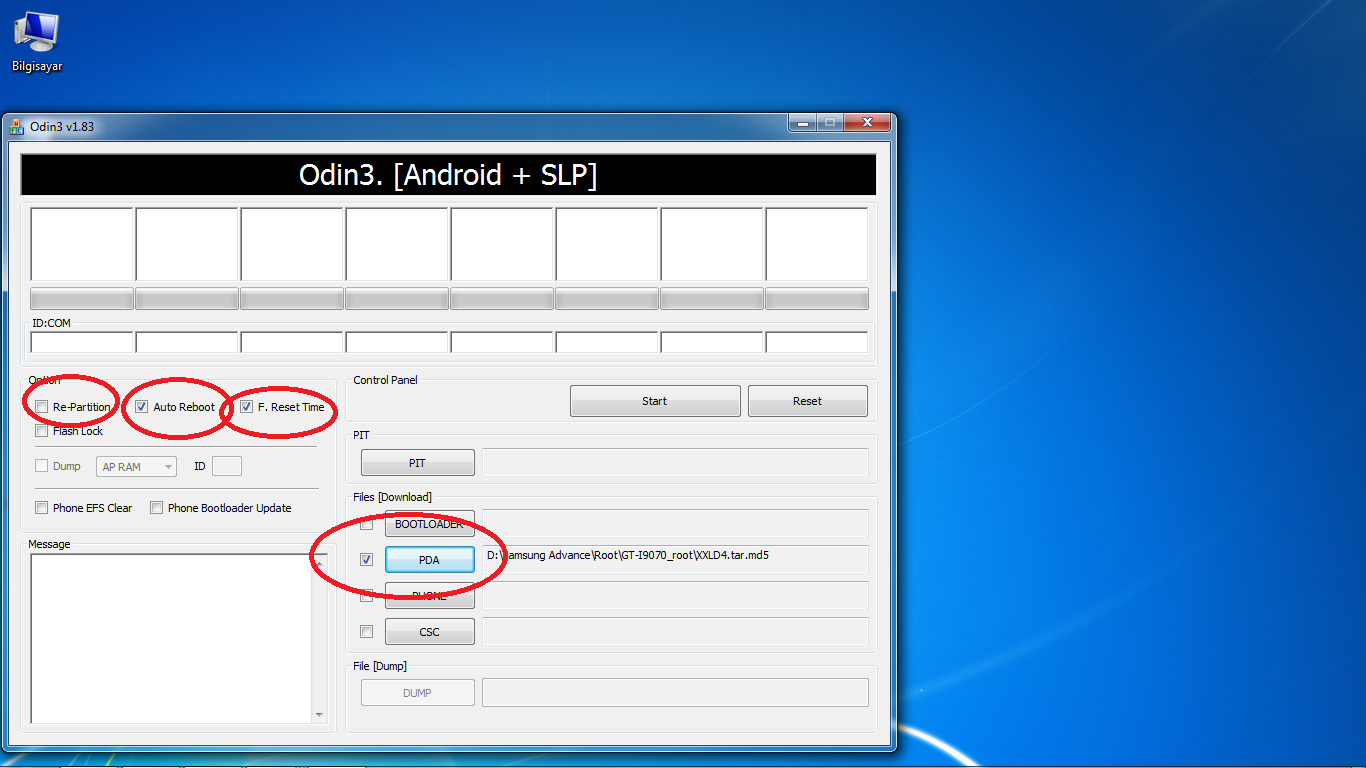Image resolution: width=1366 pixels, height=768 pixels.
Task: Click the CSC file path field
Action: point(675,631)
